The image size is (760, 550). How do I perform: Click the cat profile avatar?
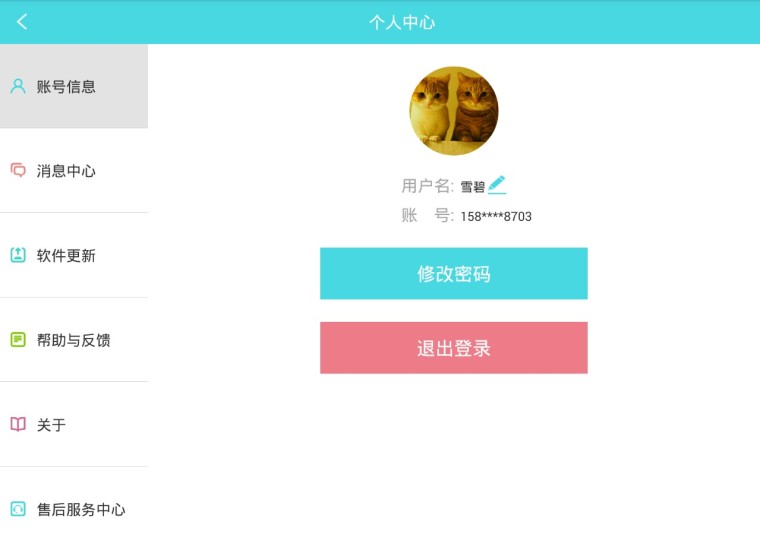(x=454, y=111)
